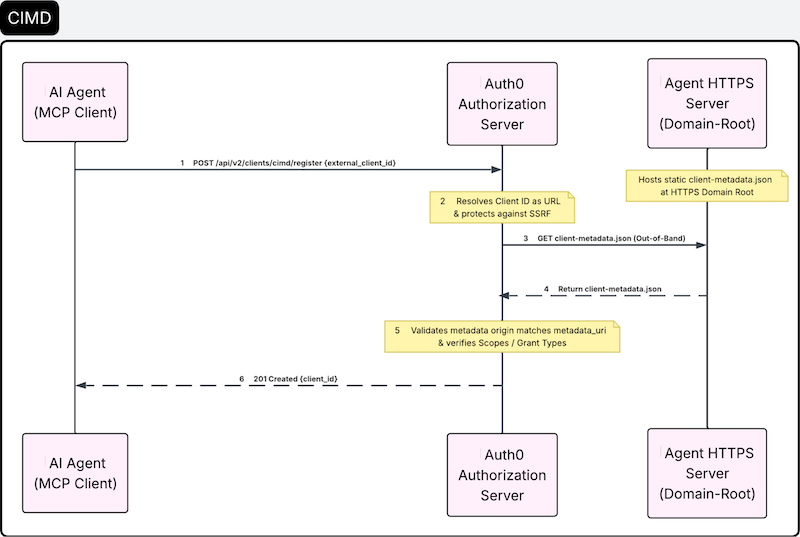The image size is (800, 537).
Task: Click the 'Return client-metadata.json' message
Action: tap(609, 289)
